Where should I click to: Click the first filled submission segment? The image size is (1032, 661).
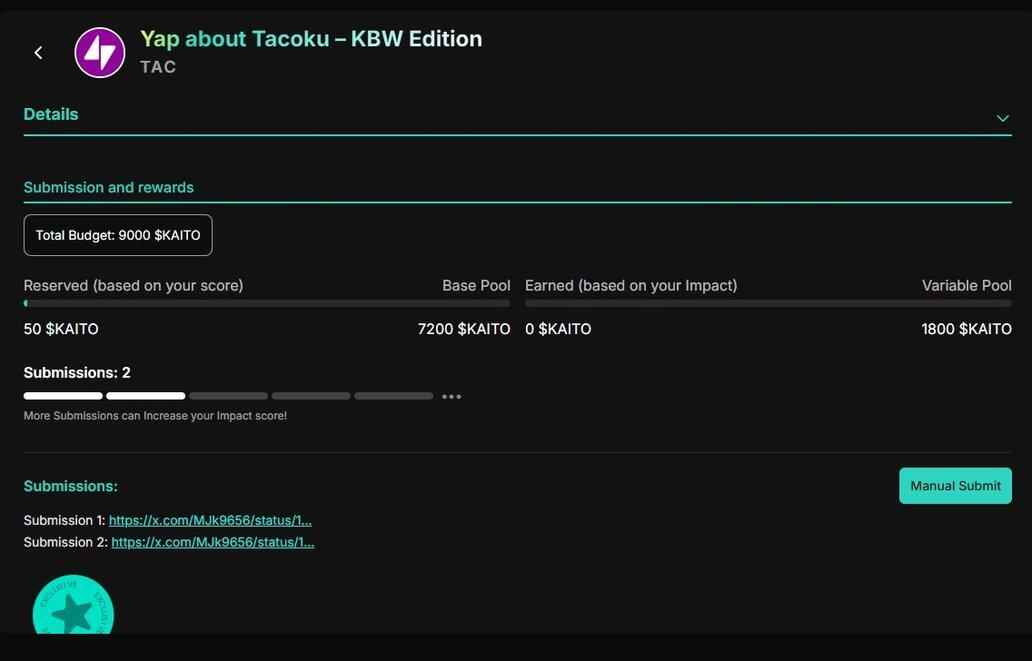[63, 396]
